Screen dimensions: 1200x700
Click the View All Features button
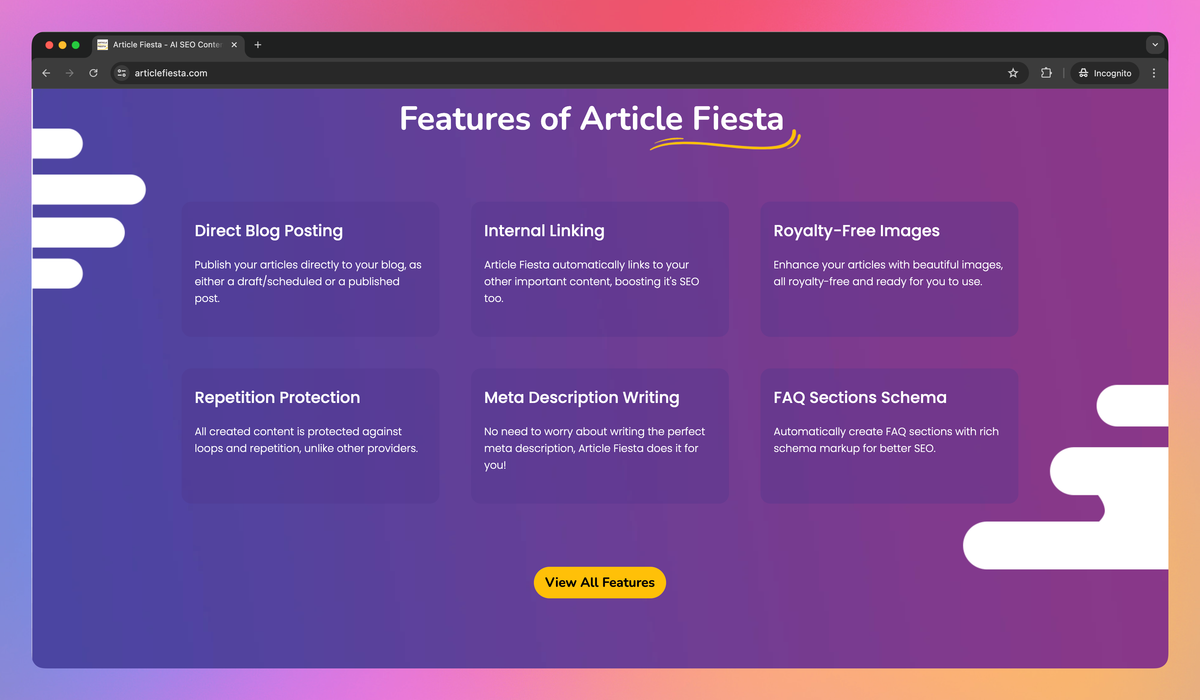(x=600, y=582)
